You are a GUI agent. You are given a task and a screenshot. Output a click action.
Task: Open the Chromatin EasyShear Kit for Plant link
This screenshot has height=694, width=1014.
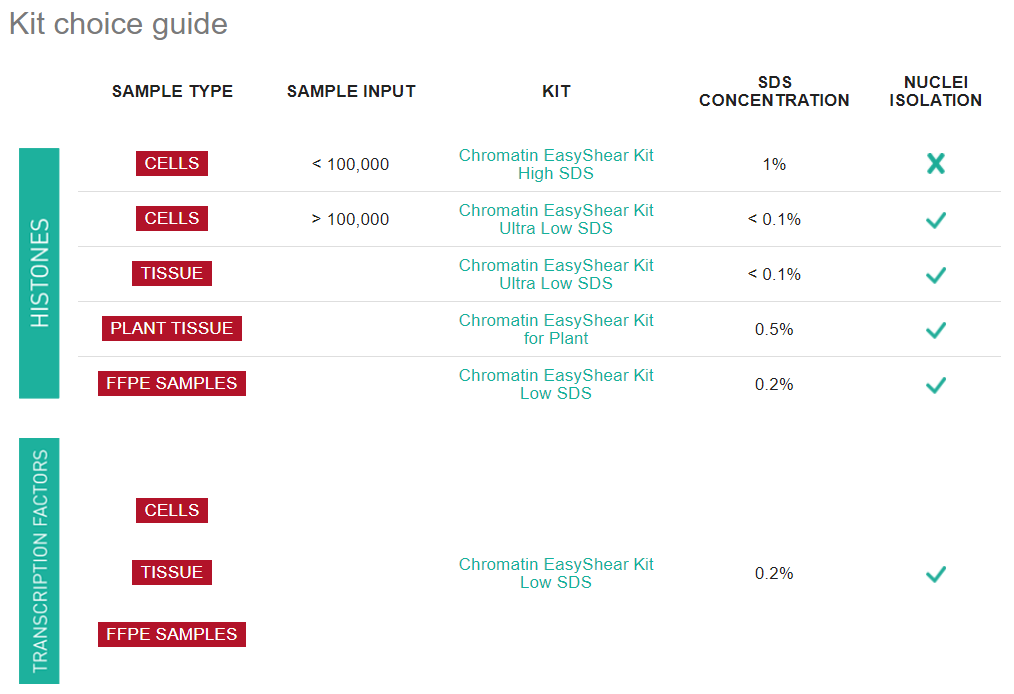(556, 330)
